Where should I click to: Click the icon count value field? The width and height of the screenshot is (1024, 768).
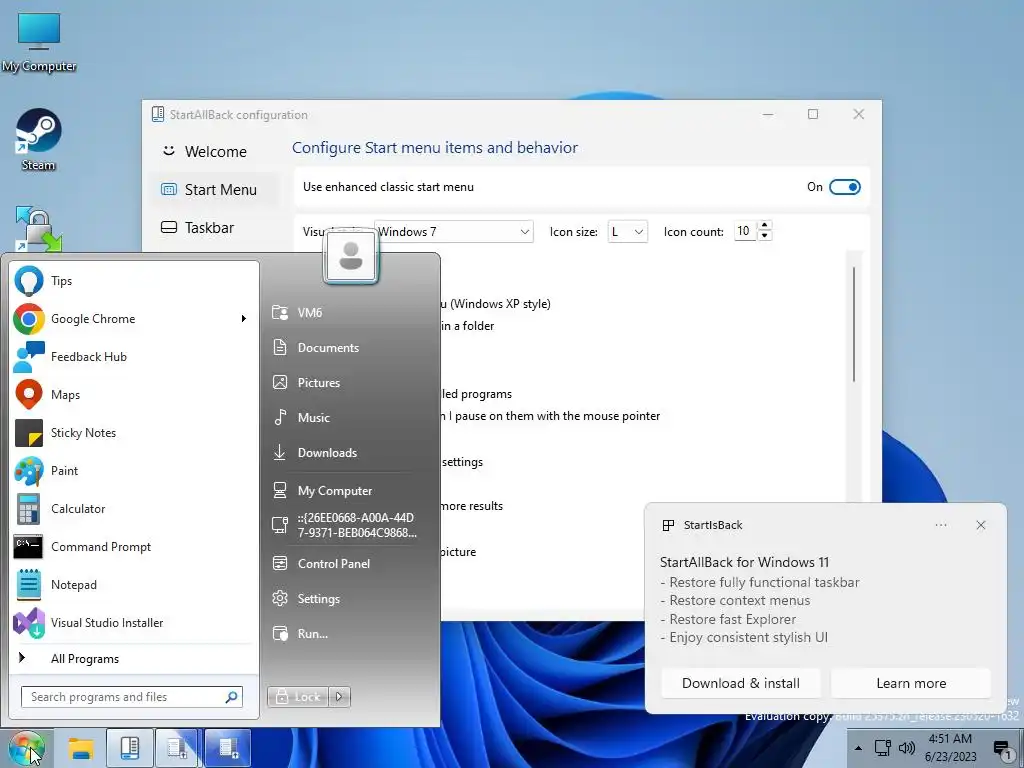coord(745,231)
